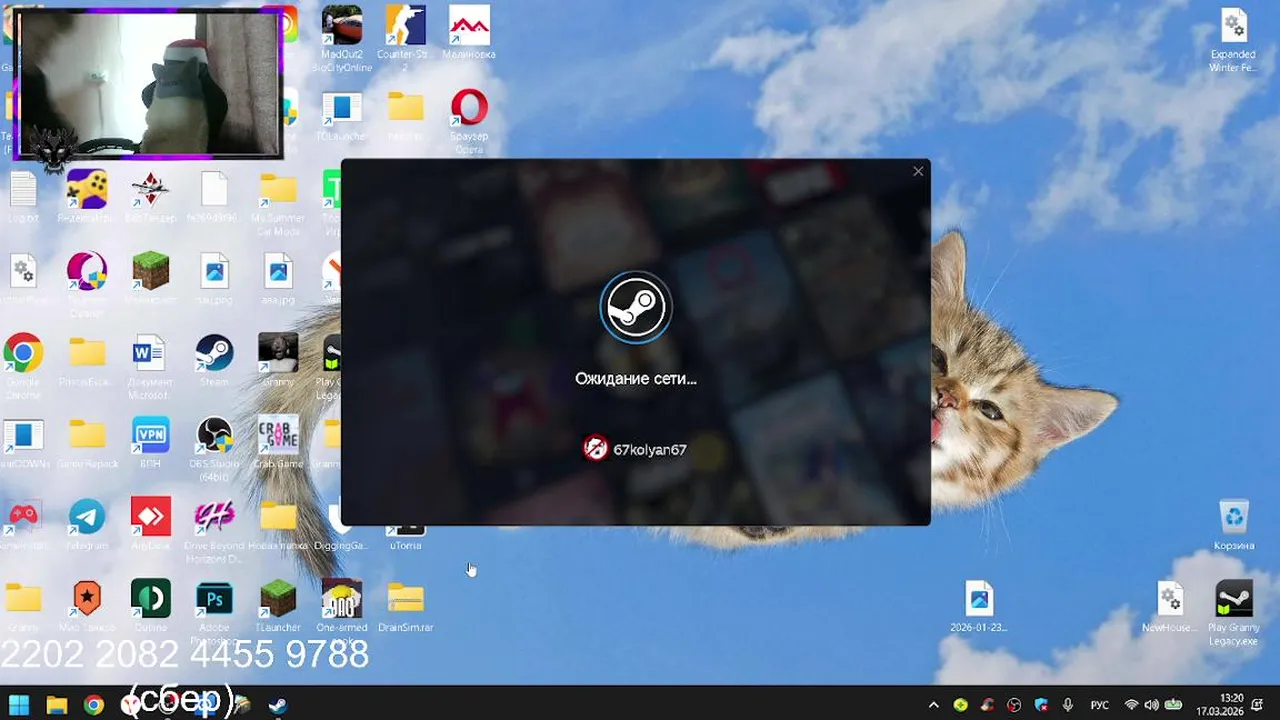Image resolution: width=1280 pixels, height=720 pixels.
Task: Launch the One-armed cook game shortcut
Action: point(342,611)
